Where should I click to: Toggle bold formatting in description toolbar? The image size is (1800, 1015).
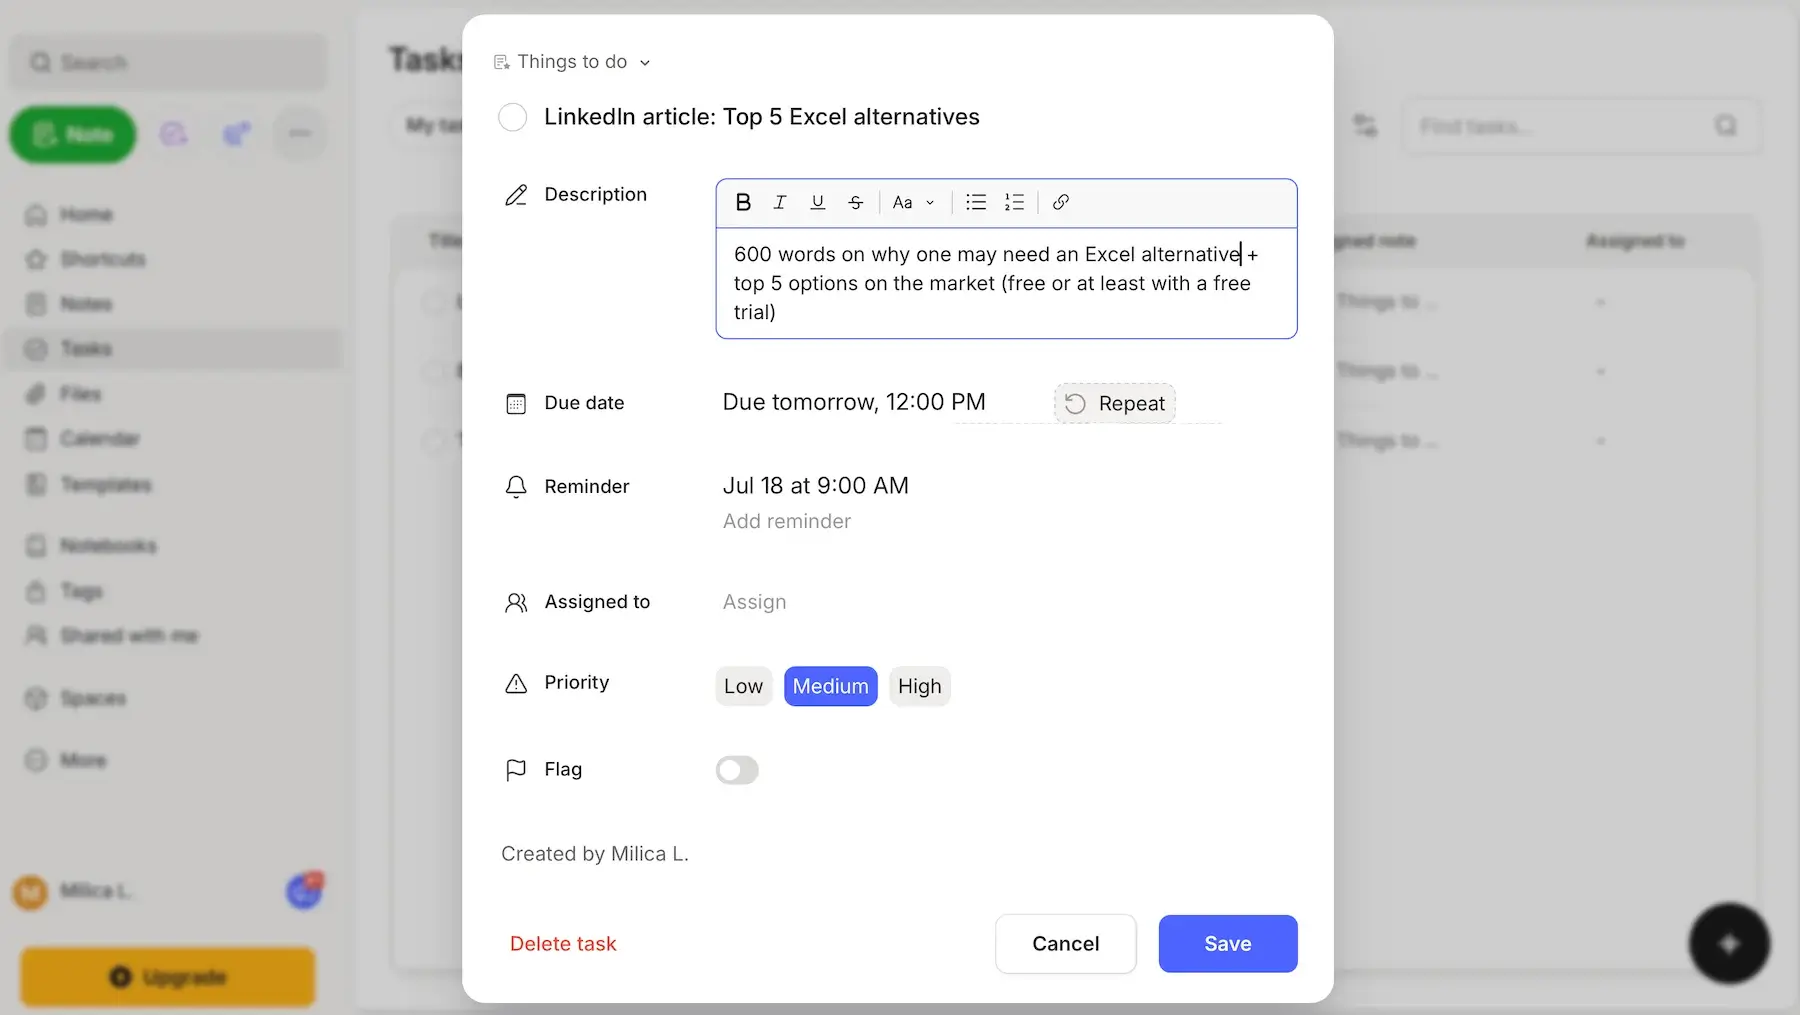[x=743, y=202]
